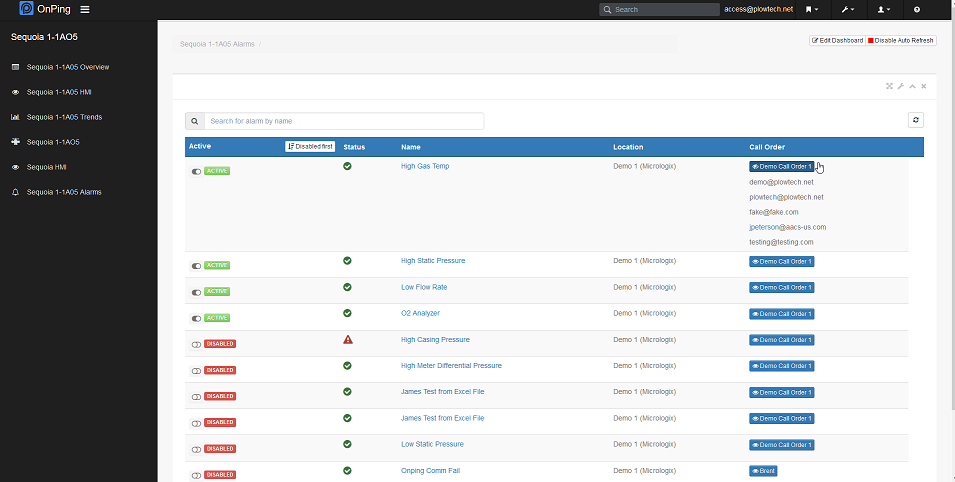The image size is (955, 482).
Task: Enable the High Casing Pressure alarm toggle
Action: coord(196,344)
